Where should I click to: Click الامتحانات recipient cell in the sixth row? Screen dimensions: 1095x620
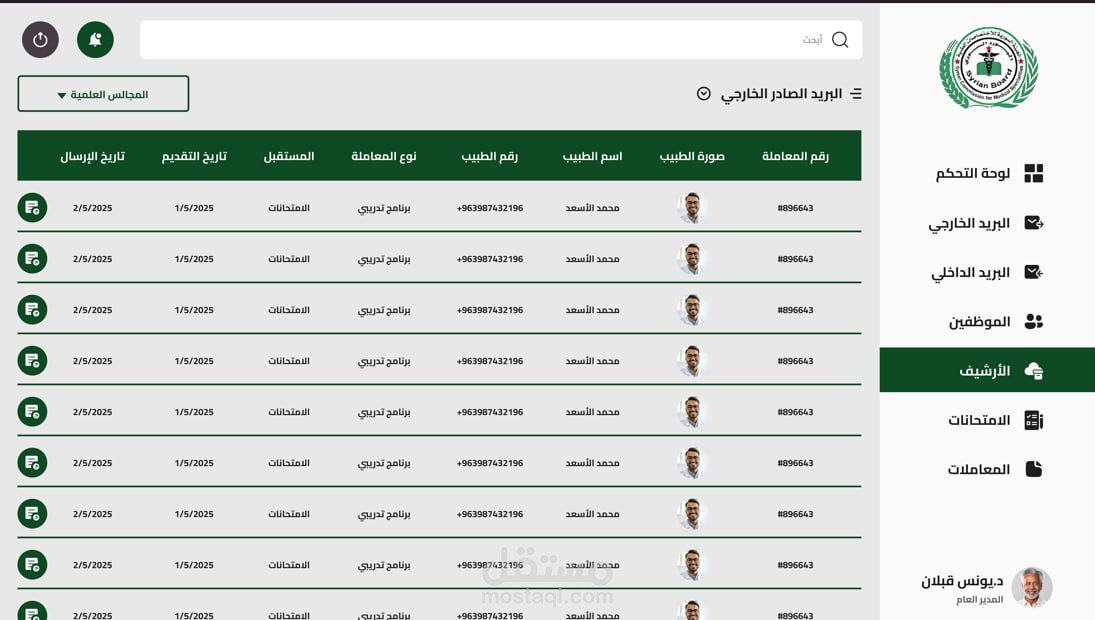288,463
